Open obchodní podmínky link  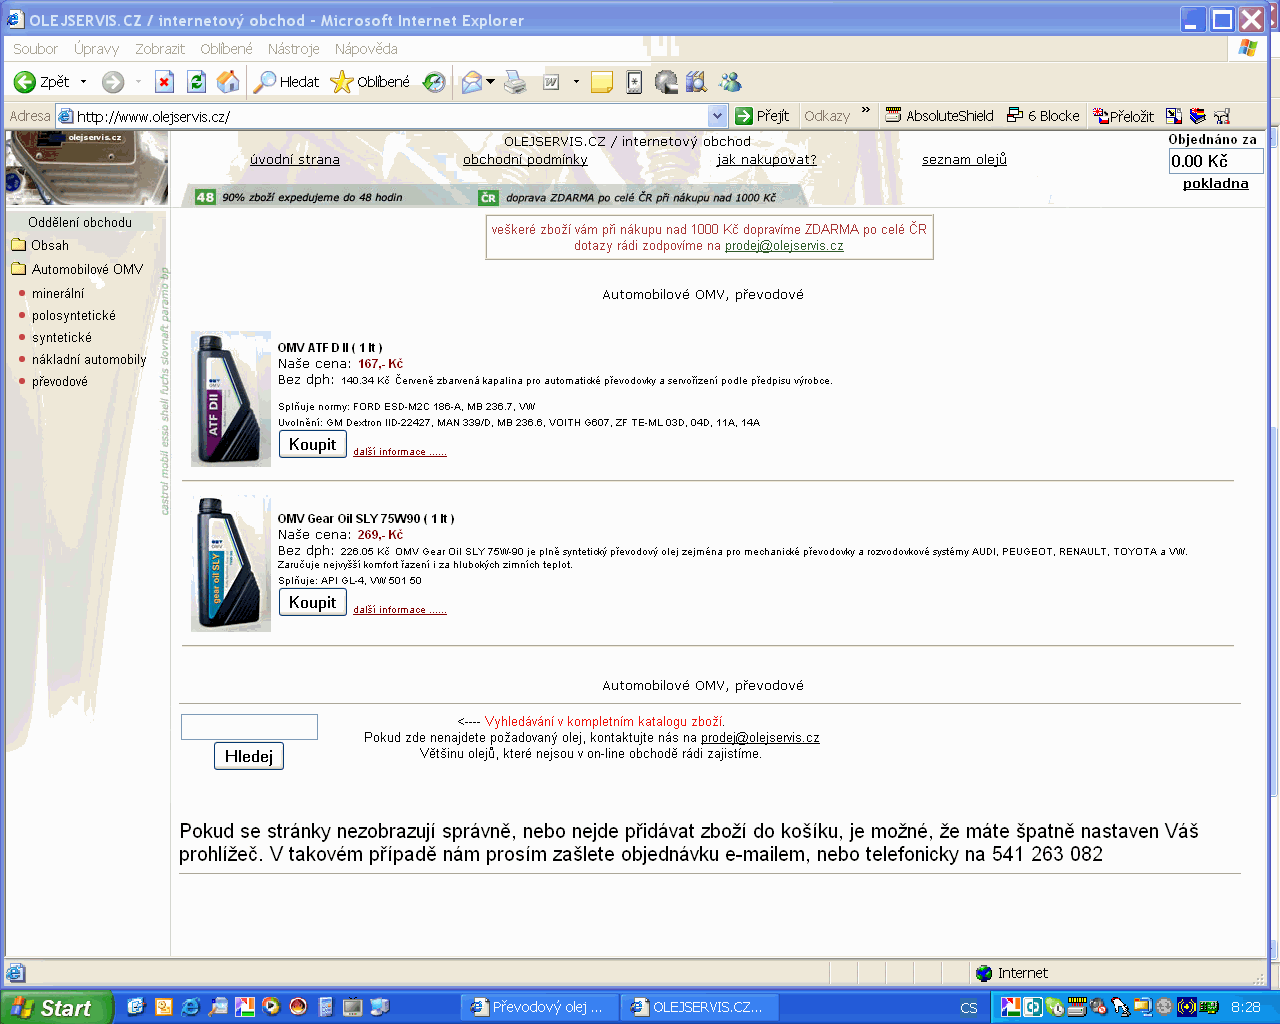[x=525, y=160]
